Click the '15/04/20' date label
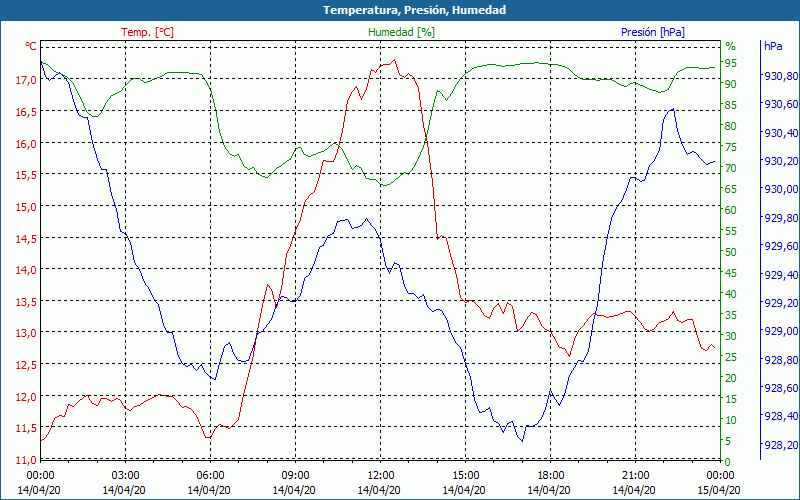This screenshot has width=800, height=500. [719, 490]
